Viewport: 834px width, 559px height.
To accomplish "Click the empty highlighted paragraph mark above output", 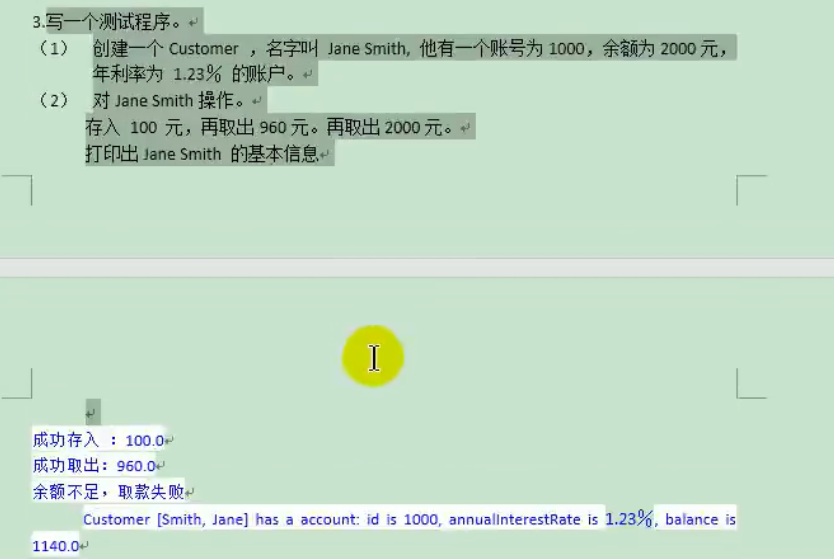I will click(x=93, y=412).
